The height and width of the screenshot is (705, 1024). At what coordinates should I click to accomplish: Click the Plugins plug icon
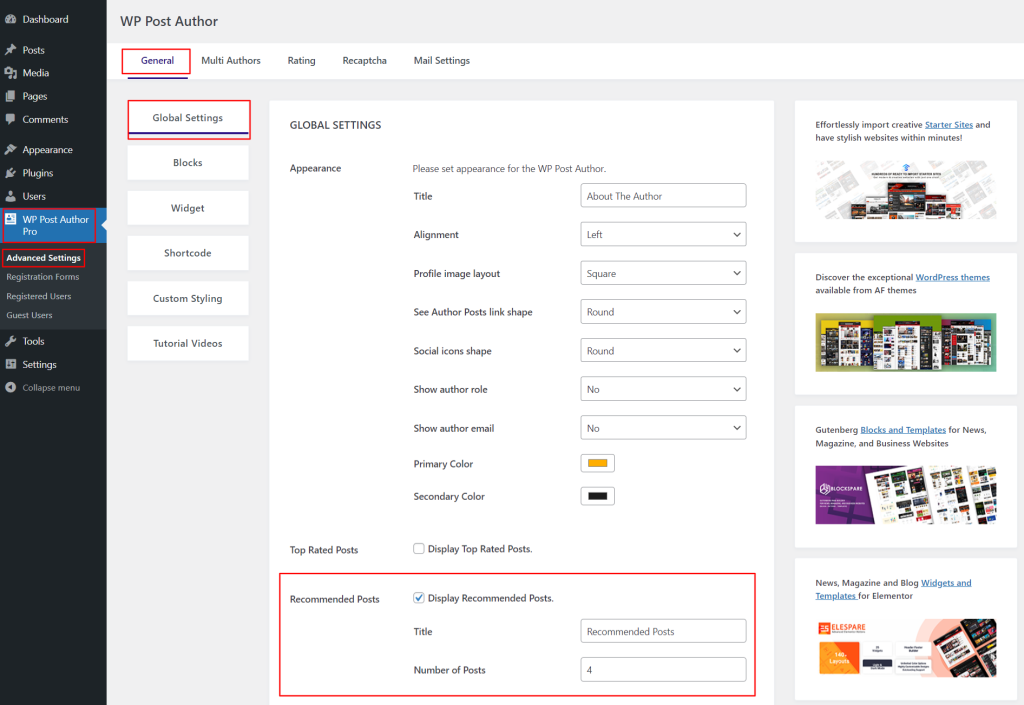pyautogui.click(x=10, y=173)
